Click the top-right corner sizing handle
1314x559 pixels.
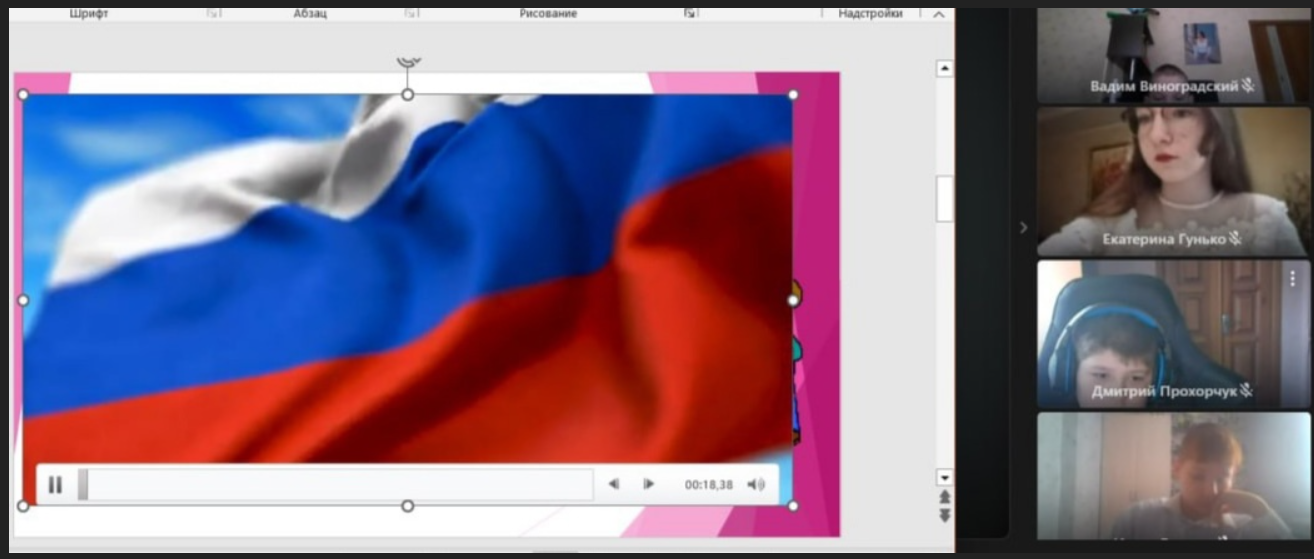(x=793, y=95)
